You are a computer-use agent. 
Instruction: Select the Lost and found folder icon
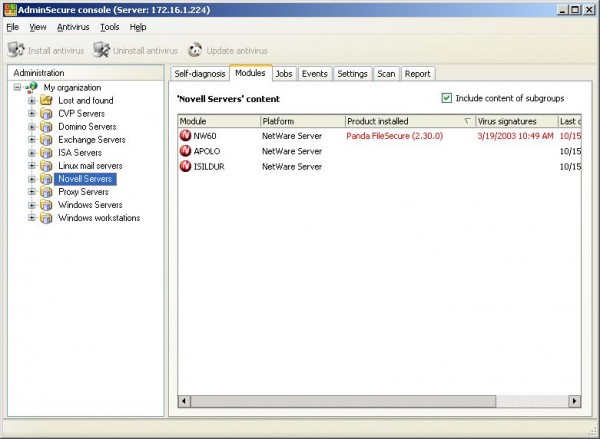46,101
